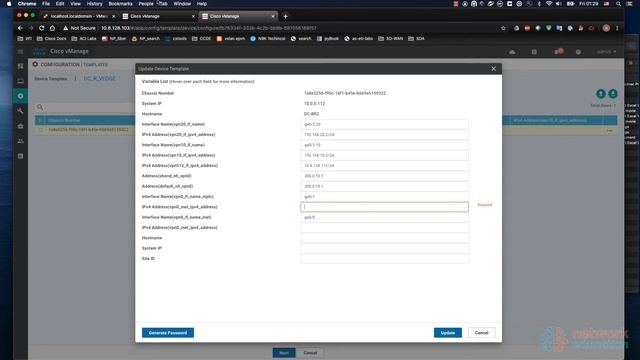This screenshot has height=360, width=640.
Task: Open the File menu in the macOS menu bar
Action: 46,4
